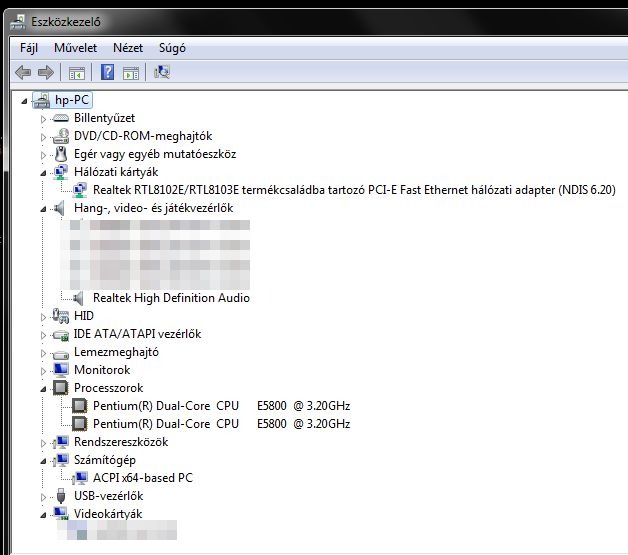Image resolution: width=628 pixels, height=555 pixels.
Task: Open the Művelet menu
Action: point(75,48)
